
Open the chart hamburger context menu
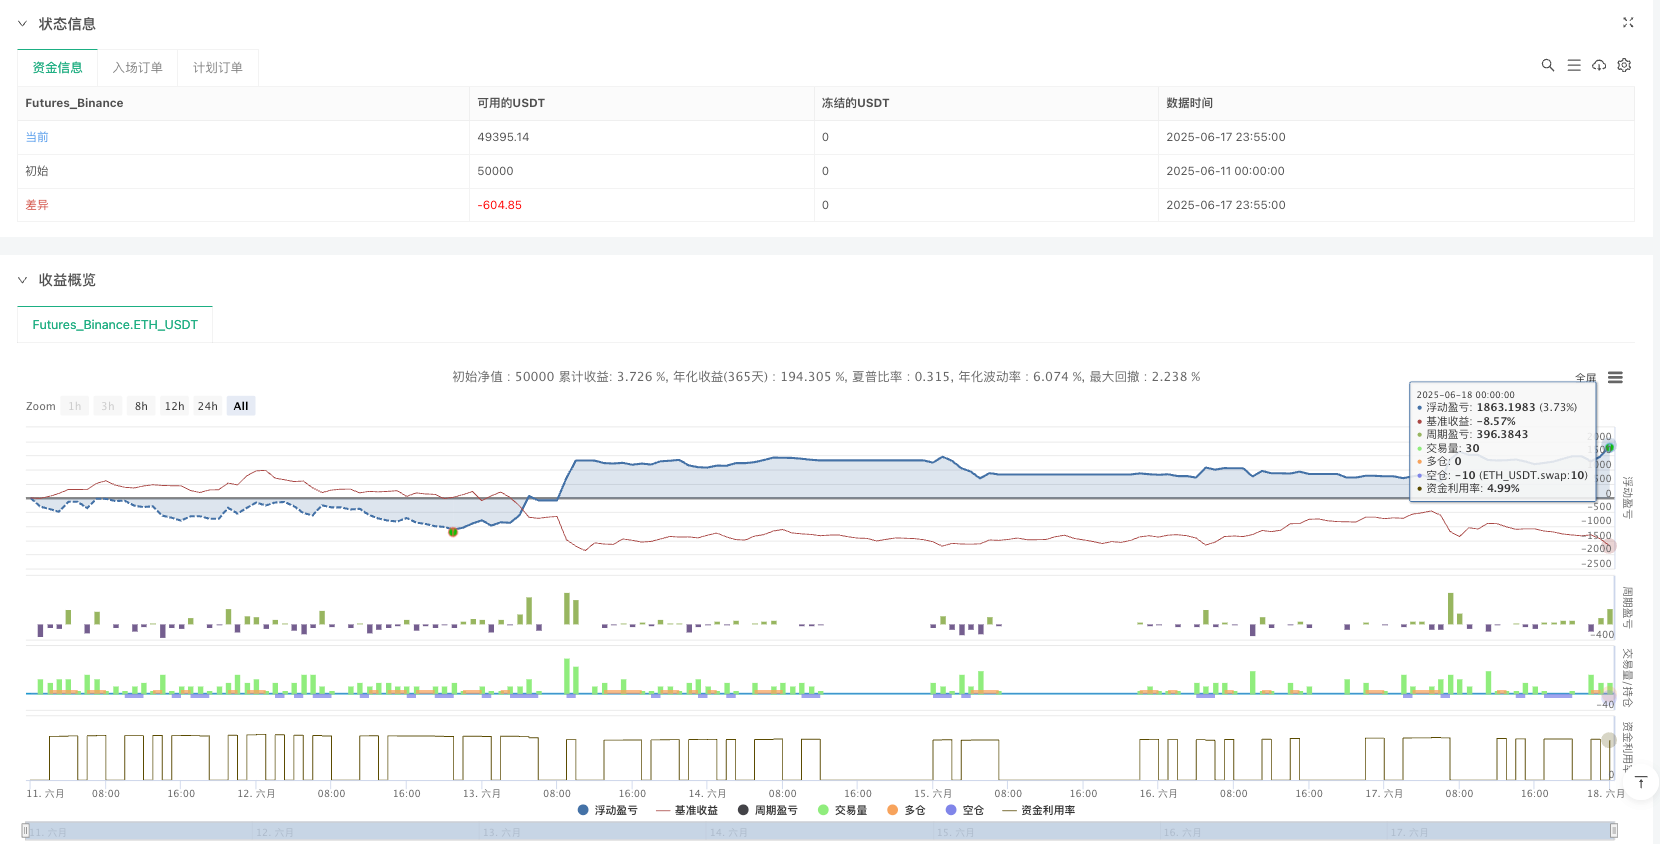click(x=1615, y=377)
